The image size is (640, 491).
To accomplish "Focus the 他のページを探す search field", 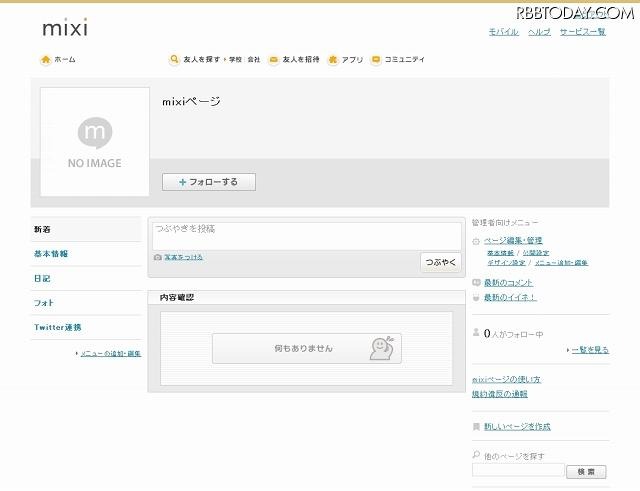I will point(518,470).
